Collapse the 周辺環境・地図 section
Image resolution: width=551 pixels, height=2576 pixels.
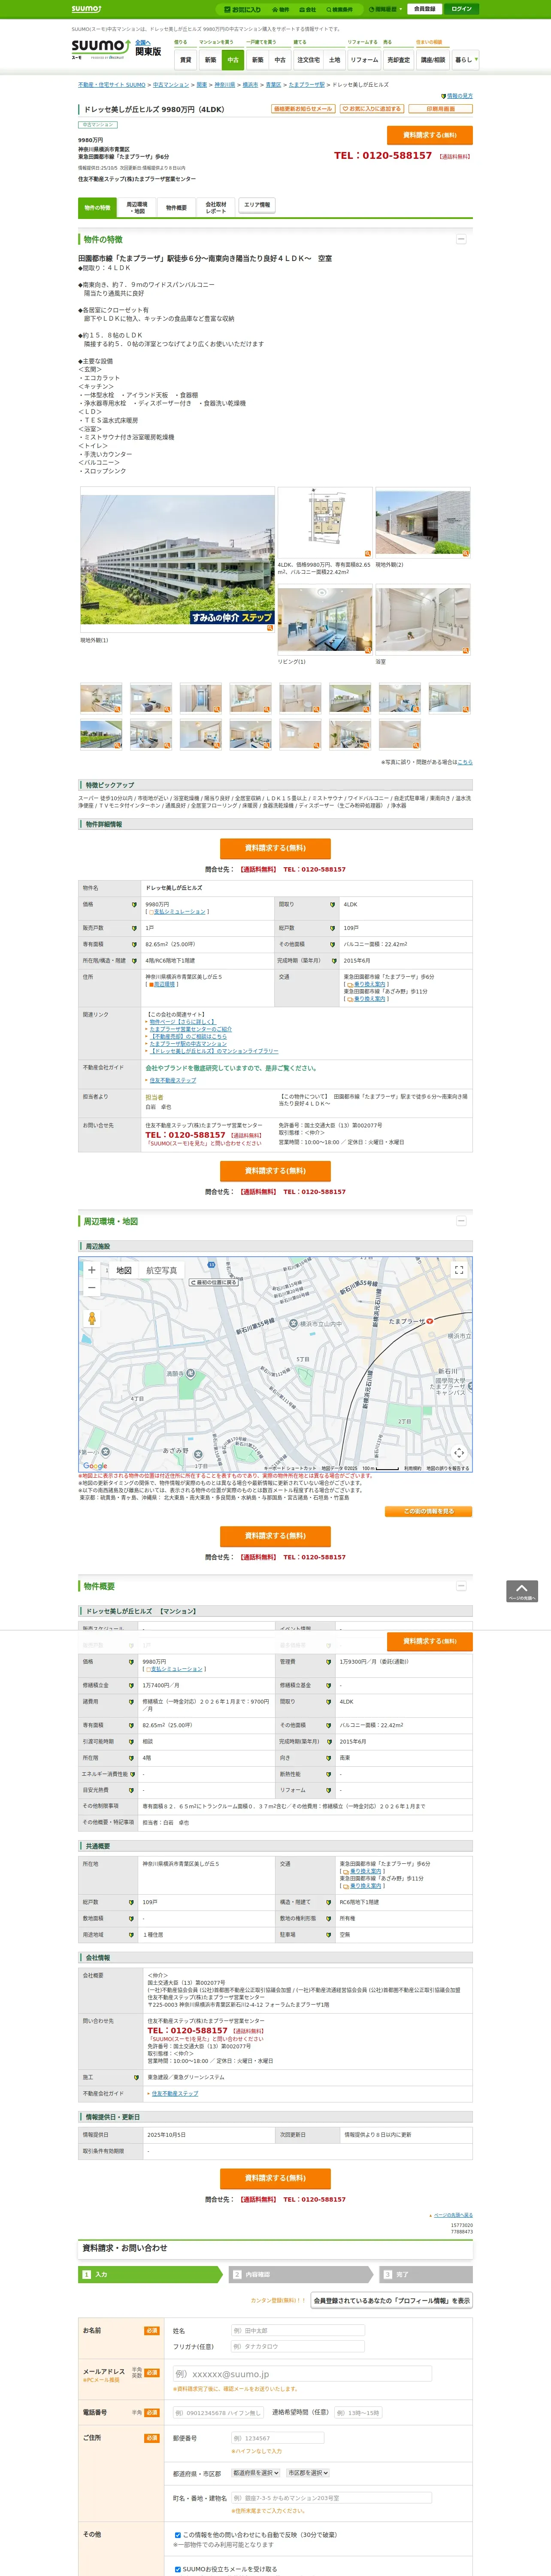pos(461,1221)
